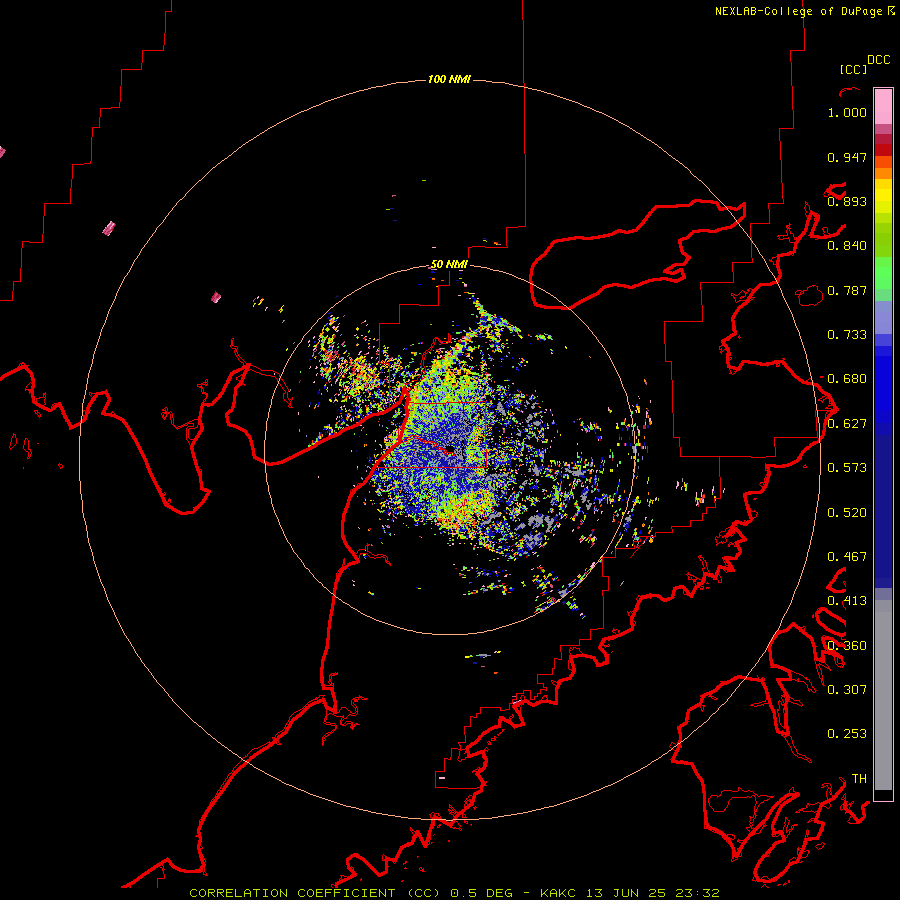
Task: Click the NEXLAB-College of DuPage title text
Action: tap(804, 11)
